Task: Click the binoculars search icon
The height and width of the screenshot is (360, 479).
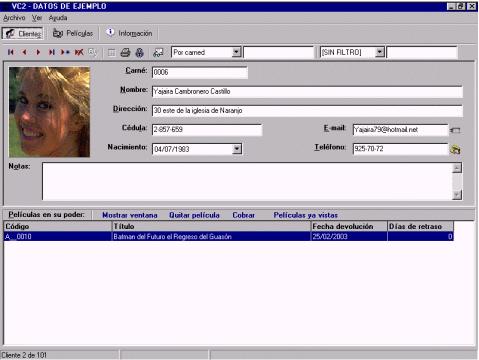Action: point(158,53)
